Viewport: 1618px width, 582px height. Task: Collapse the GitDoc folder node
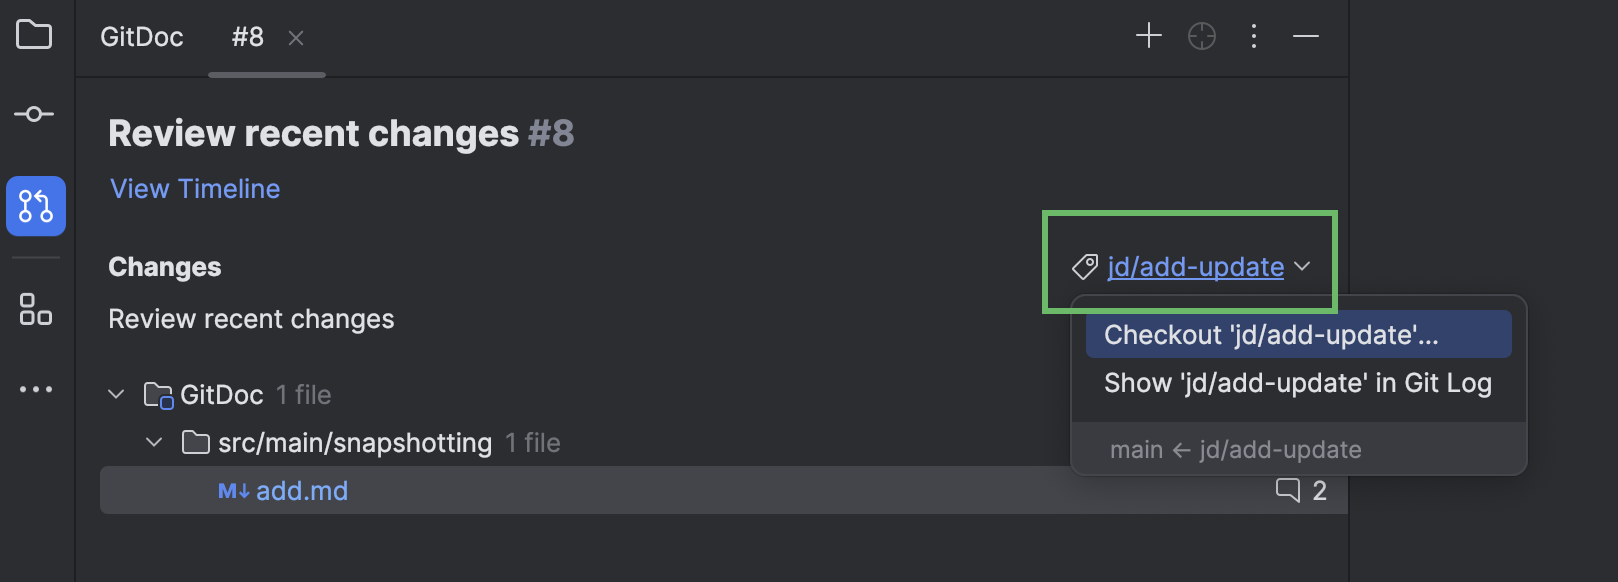coord(115,394)
